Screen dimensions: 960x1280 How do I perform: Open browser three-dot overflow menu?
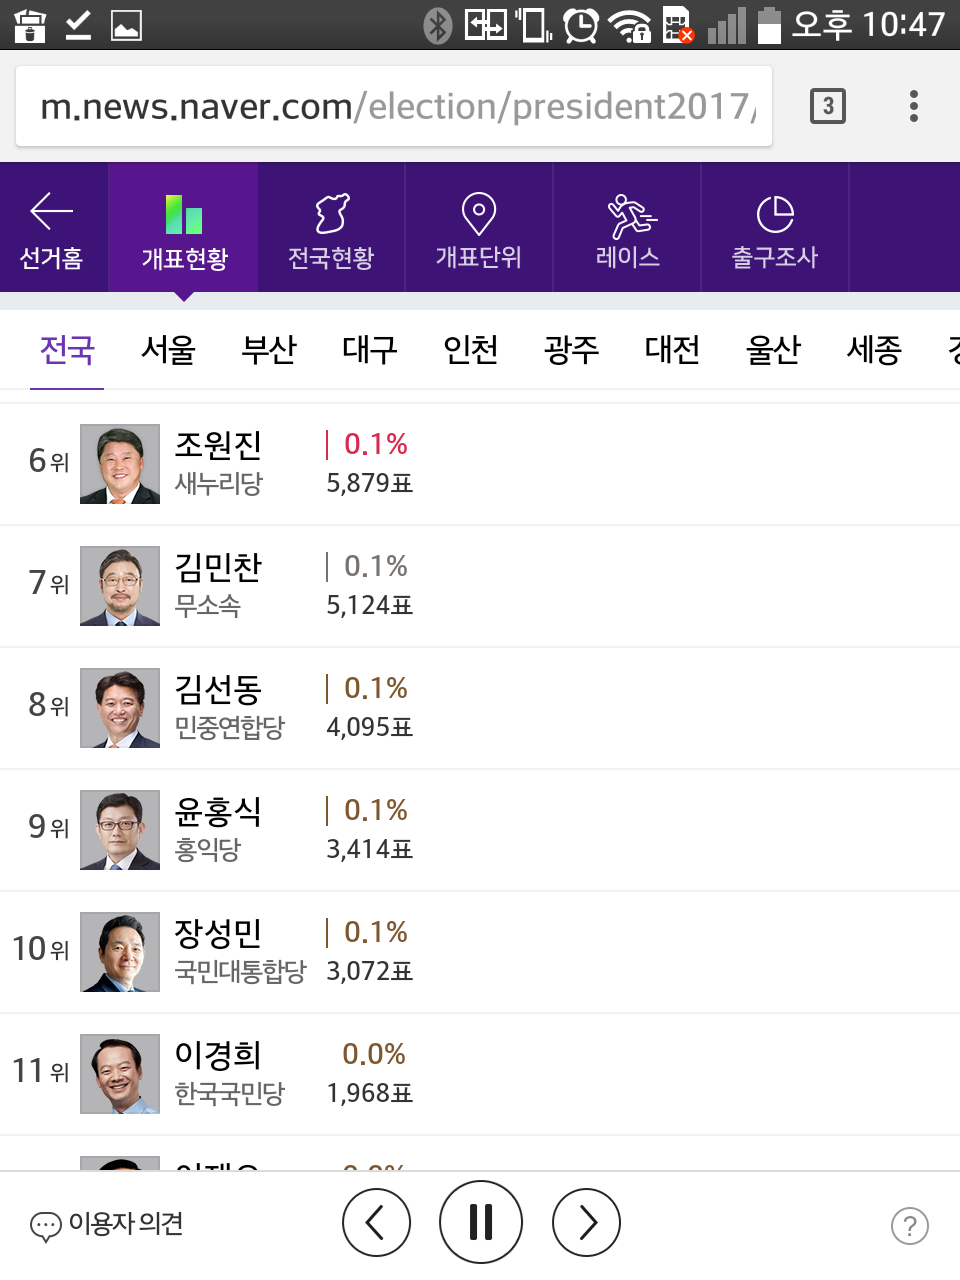pos(913,106)
